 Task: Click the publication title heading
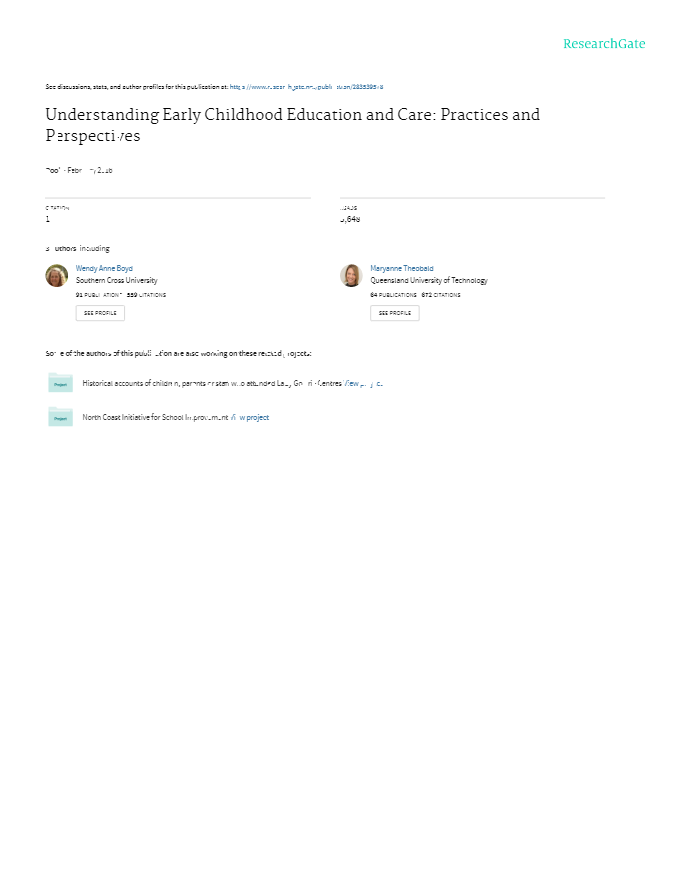pos(292,125)
